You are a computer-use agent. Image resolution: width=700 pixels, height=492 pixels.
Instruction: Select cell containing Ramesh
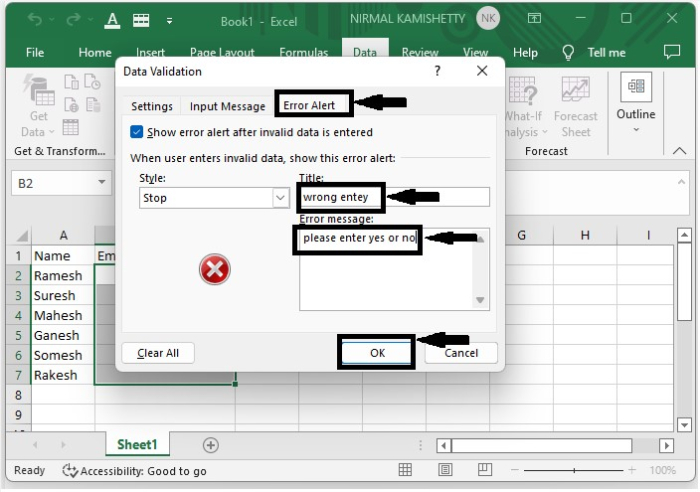(63, 275)
